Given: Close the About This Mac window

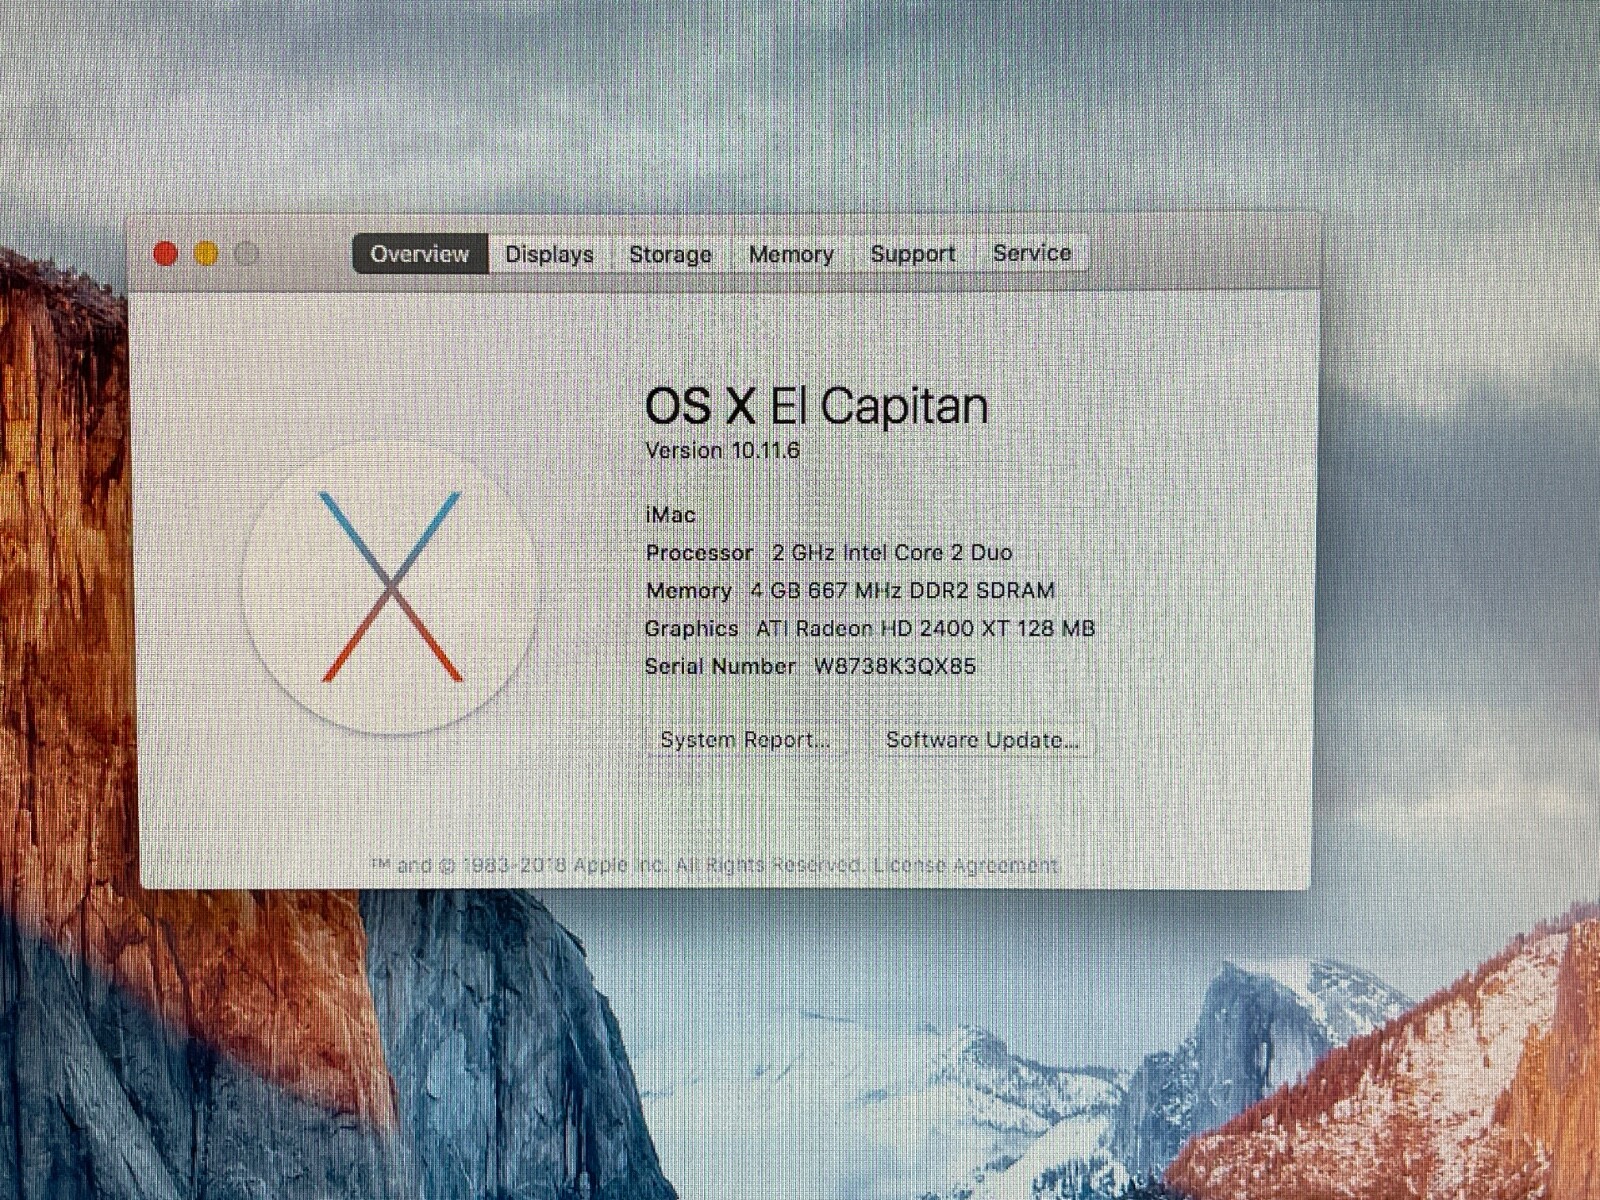Looking at the screenshot, I should [x=166, y=254].
